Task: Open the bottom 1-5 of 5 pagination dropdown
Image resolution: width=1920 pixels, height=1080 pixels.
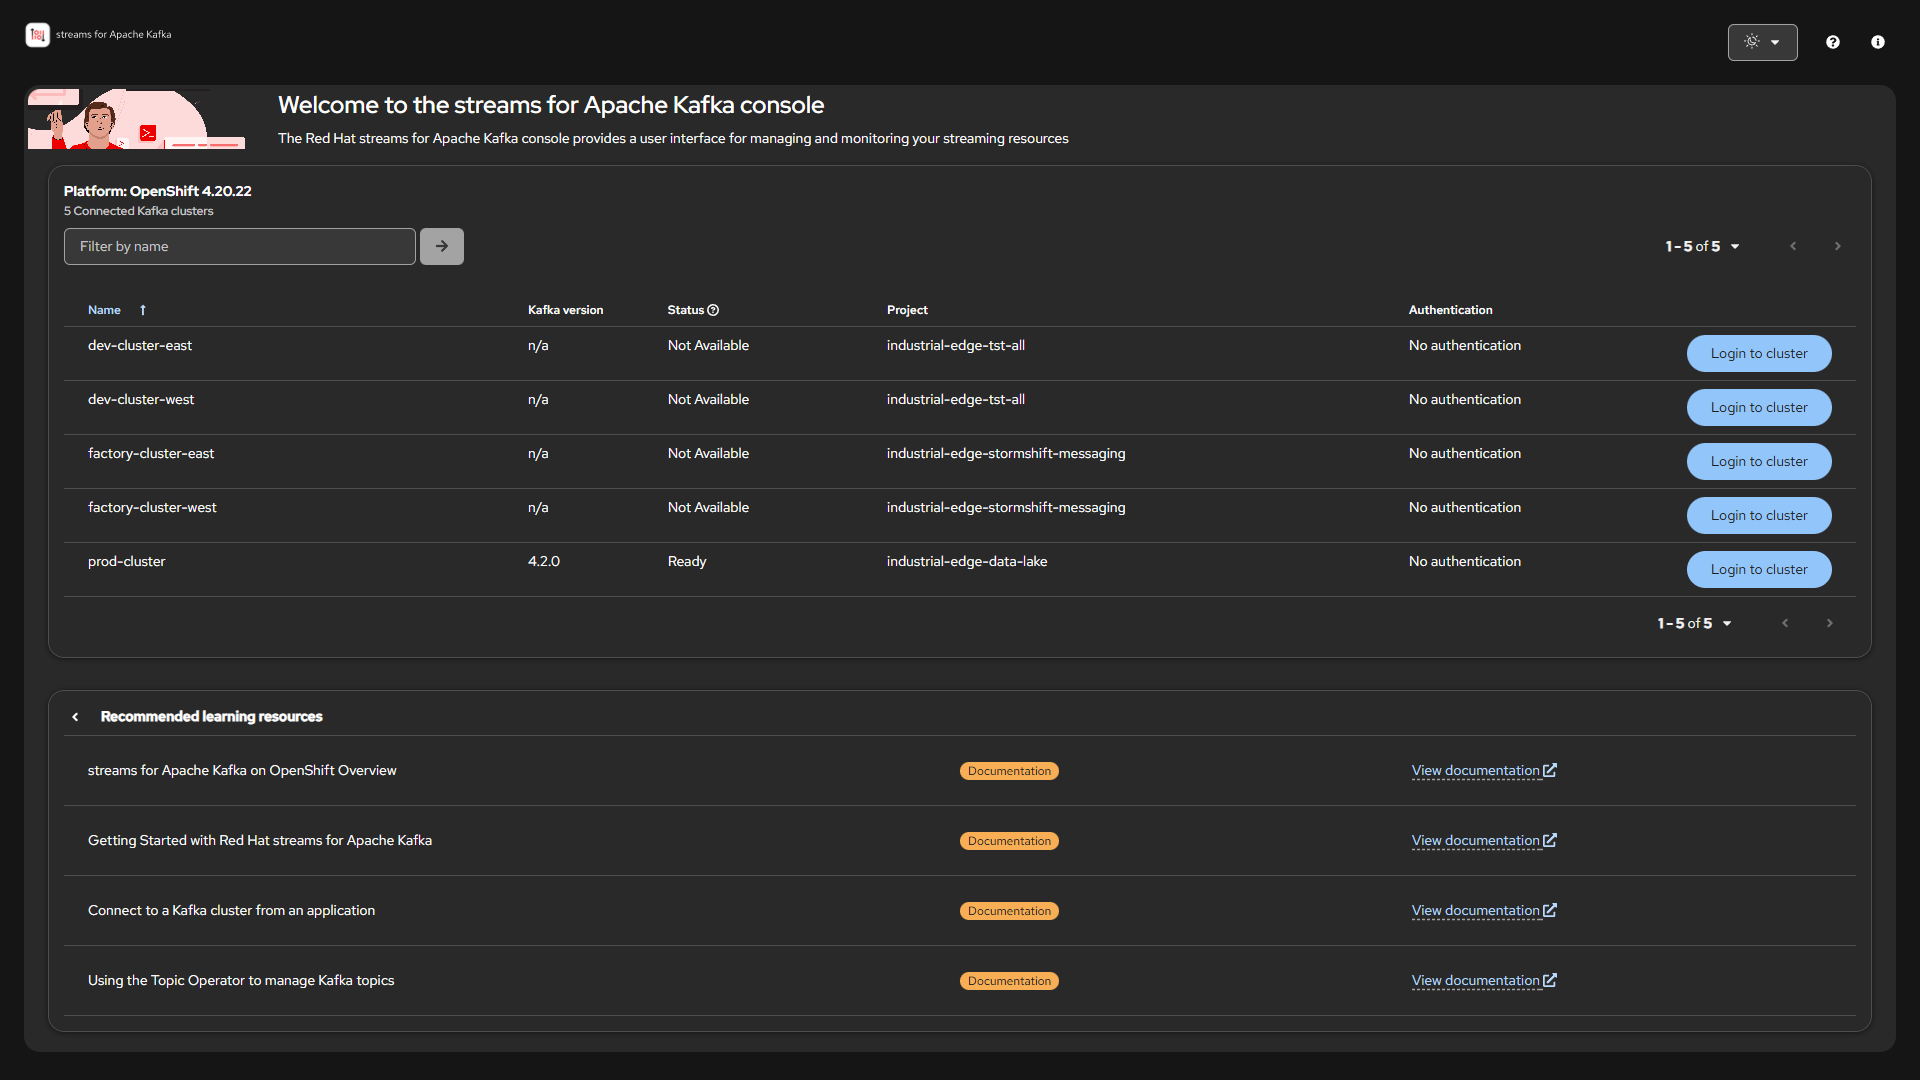Action: pos(1694,623)
